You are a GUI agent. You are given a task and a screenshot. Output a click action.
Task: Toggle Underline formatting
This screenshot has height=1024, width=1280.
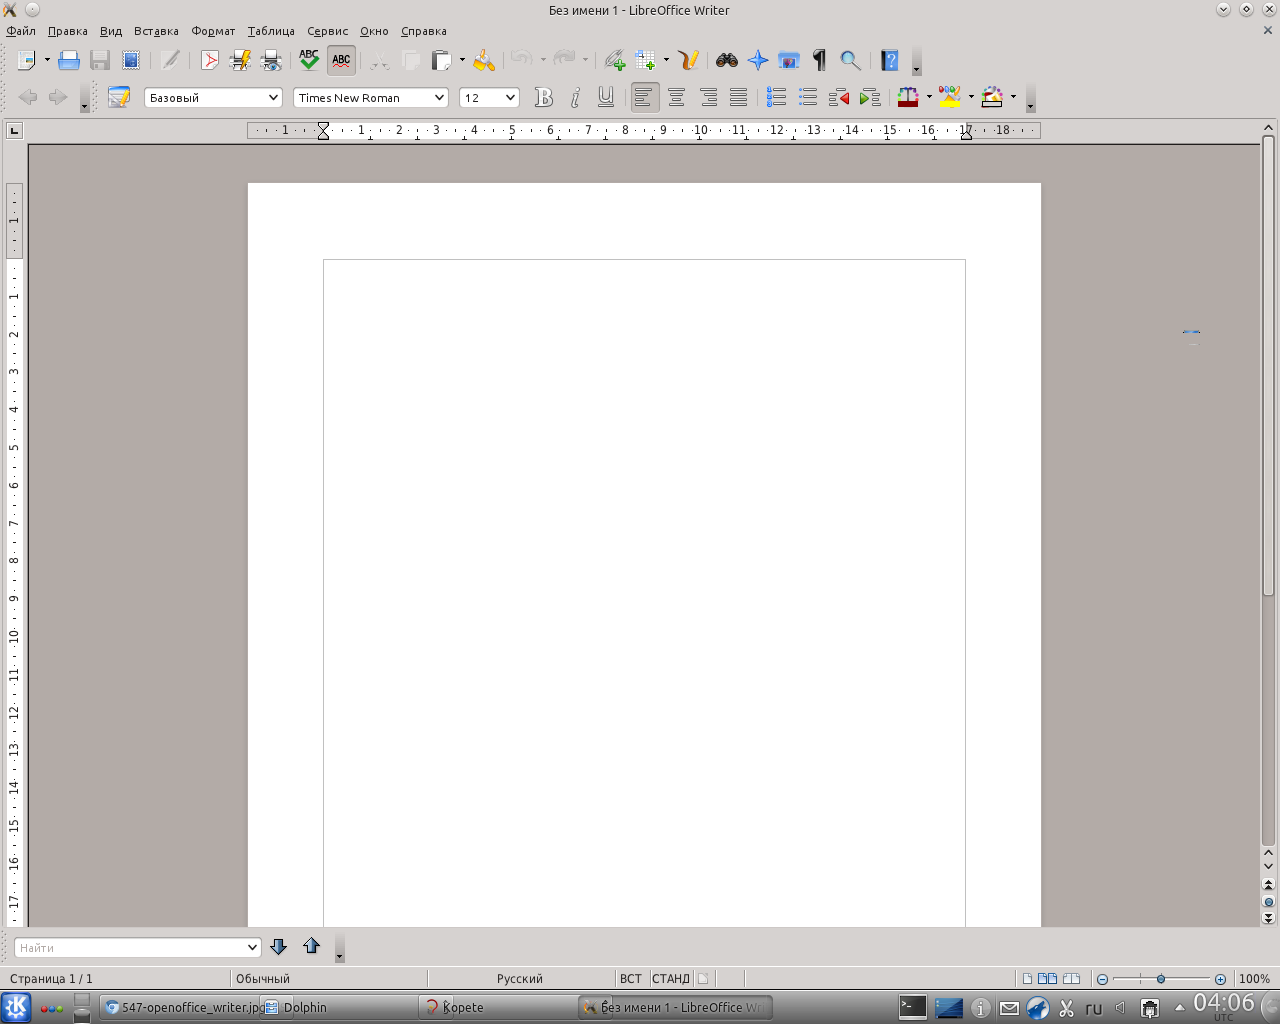click(x=606, y=97)
